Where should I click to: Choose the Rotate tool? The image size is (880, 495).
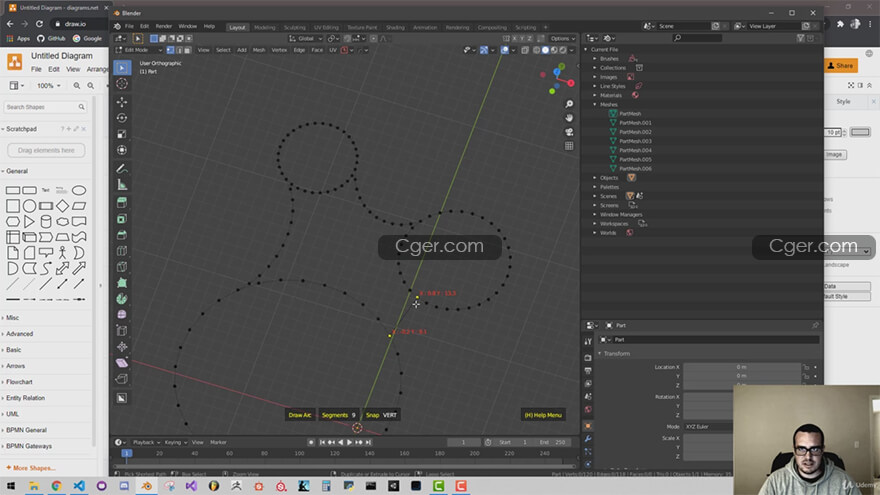(122, 118)
